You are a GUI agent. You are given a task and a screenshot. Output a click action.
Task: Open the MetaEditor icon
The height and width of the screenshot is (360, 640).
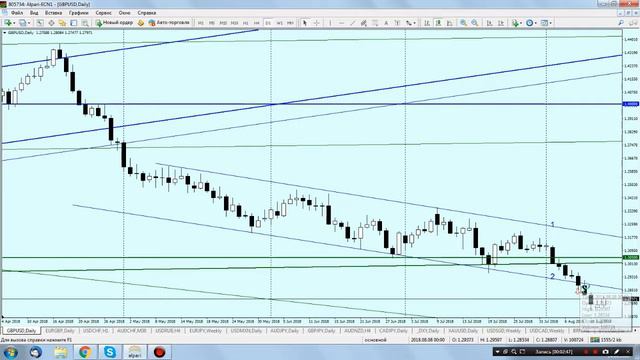coord(140,23)
